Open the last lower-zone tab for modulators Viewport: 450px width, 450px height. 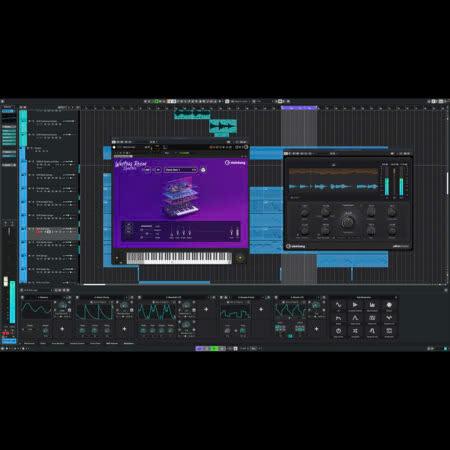click(129, 343)
